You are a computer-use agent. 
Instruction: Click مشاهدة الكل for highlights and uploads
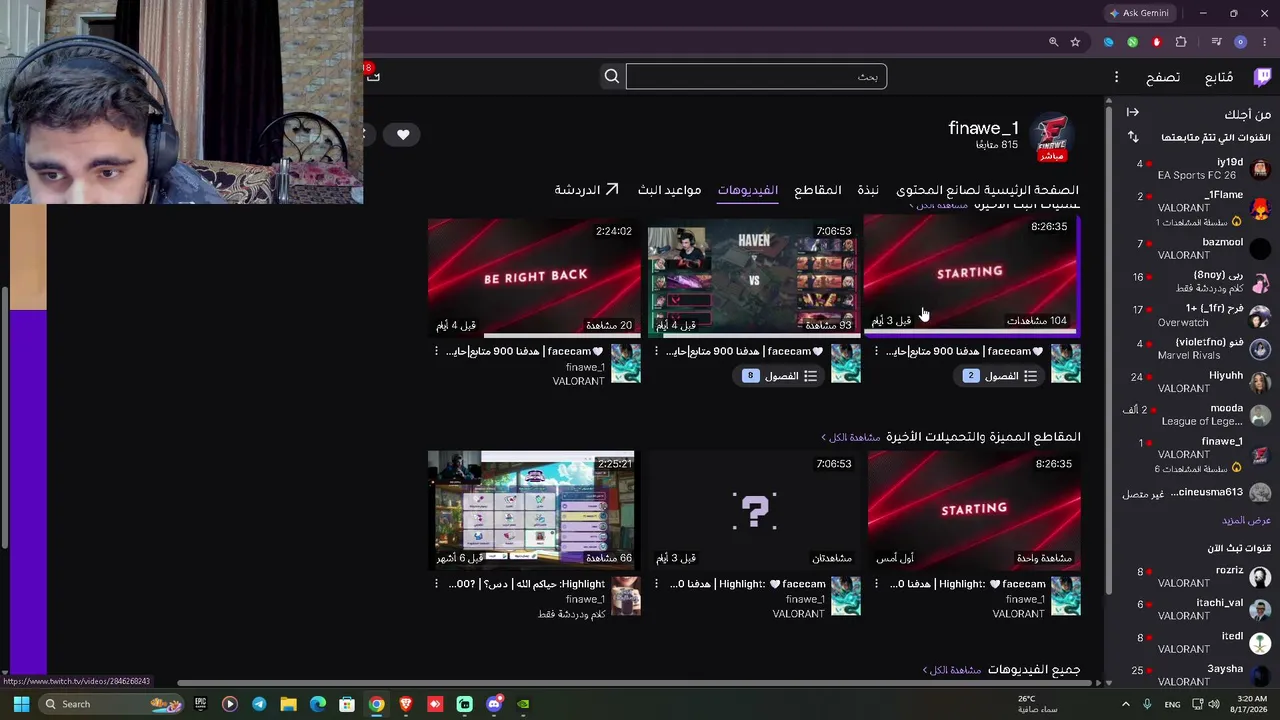pos(851,438)
